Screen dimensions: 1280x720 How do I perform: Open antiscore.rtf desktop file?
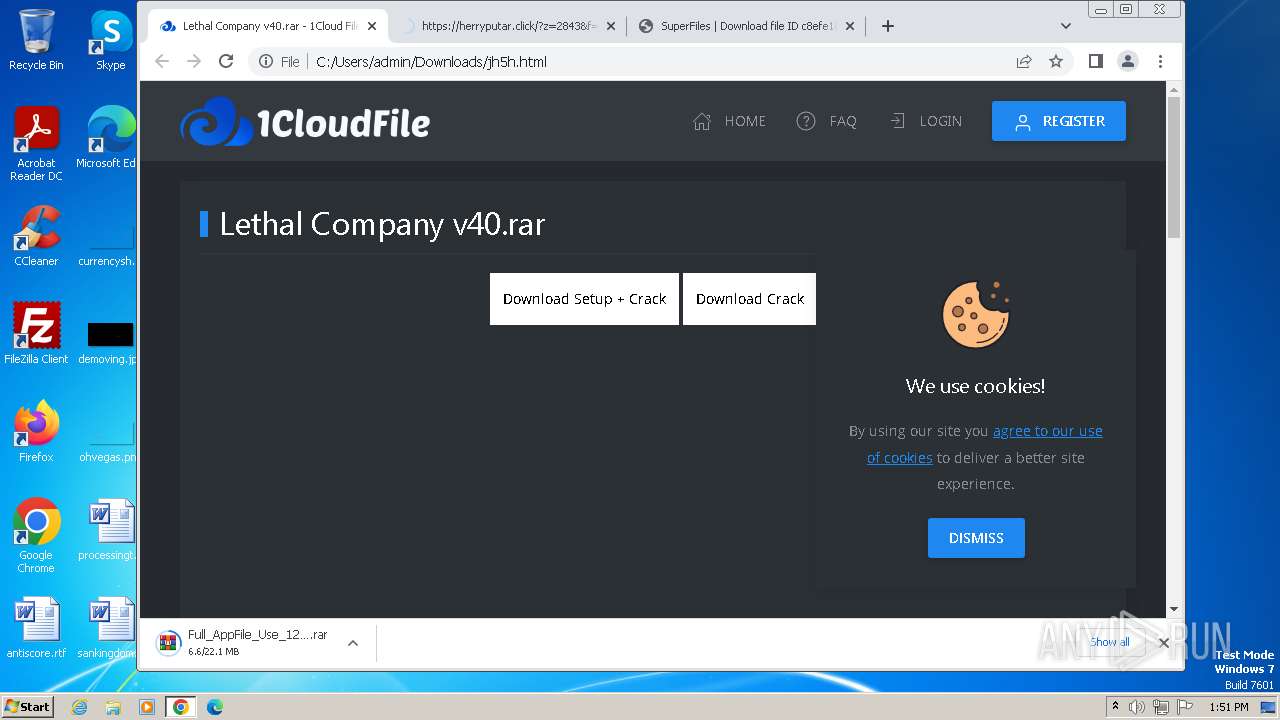pyautogui.click(x=36, y=628)
